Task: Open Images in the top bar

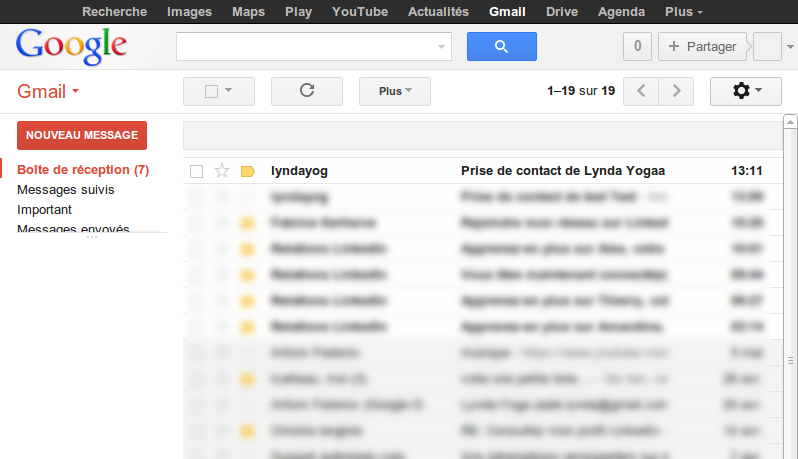Action: click(189, 12)
